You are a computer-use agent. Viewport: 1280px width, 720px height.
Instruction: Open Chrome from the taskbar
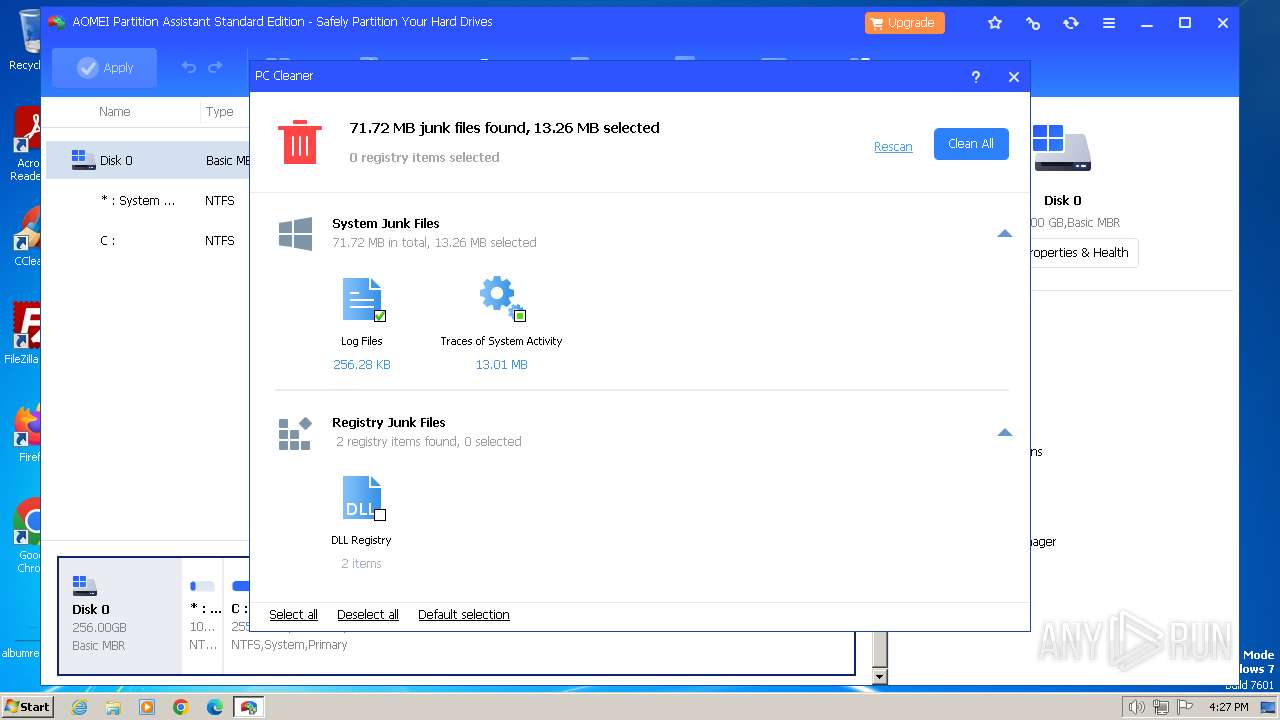[x=181, y=707]
